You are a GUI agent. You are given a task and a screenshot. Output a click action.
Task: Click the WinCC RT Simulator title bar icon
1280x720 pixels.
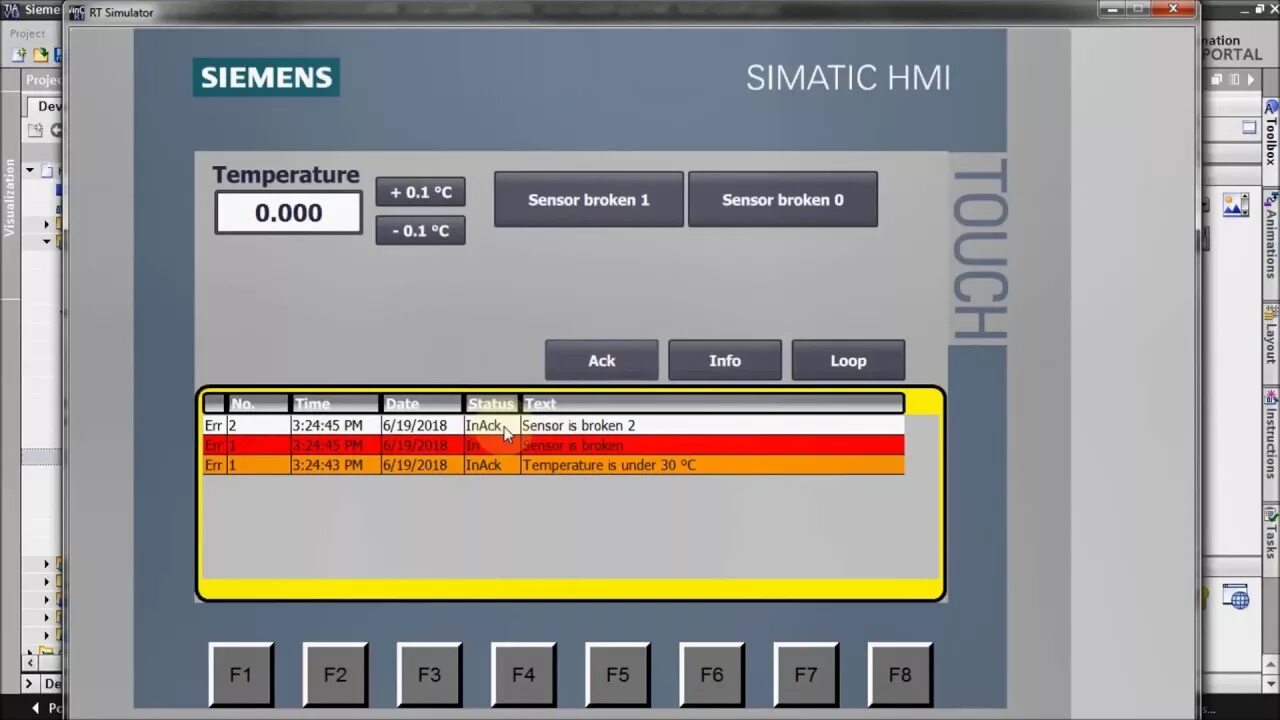(x=77, y=12)
